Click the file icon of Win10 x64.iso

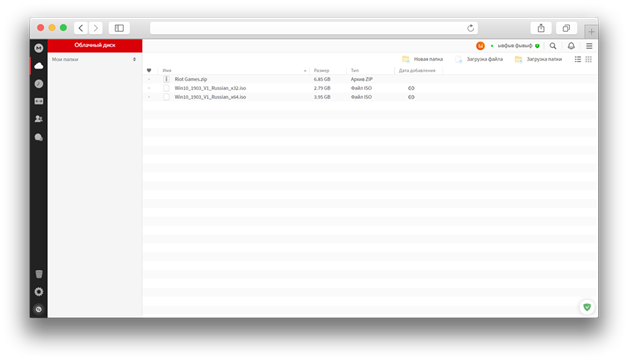166,97
